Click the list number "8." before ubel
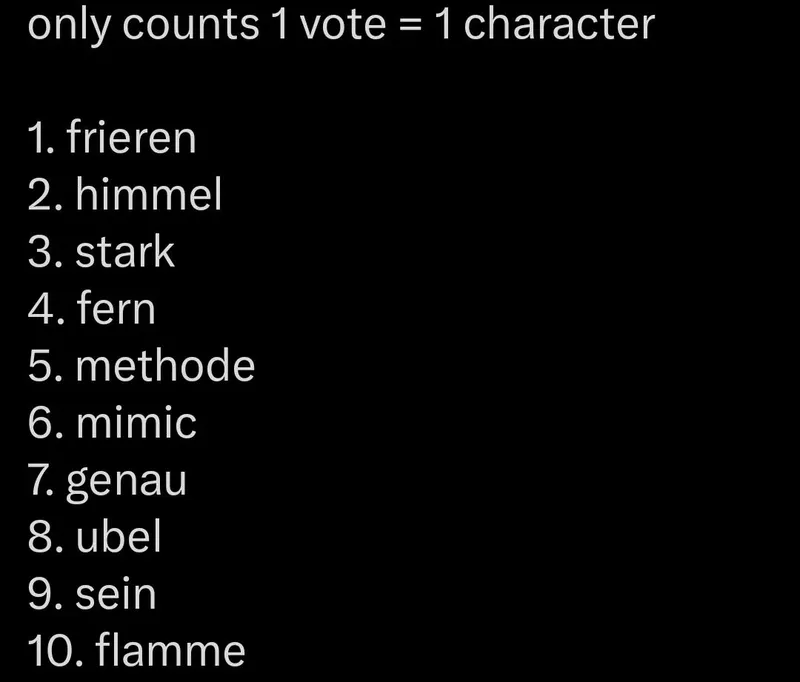Image resolution: width=800 pixels, height=682 pixels. [46, 537]
